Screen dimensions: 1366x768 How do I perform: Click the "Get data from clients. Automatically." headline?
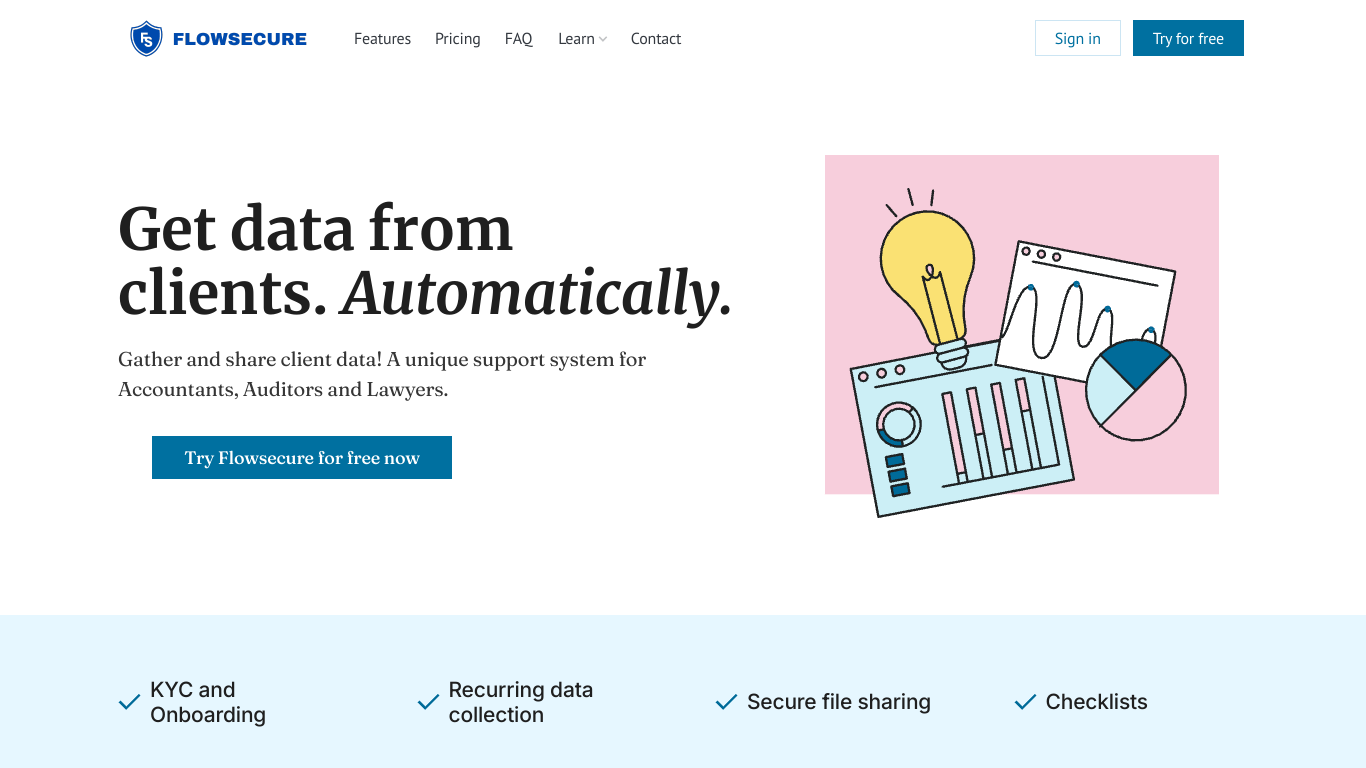tap(426, 261)
